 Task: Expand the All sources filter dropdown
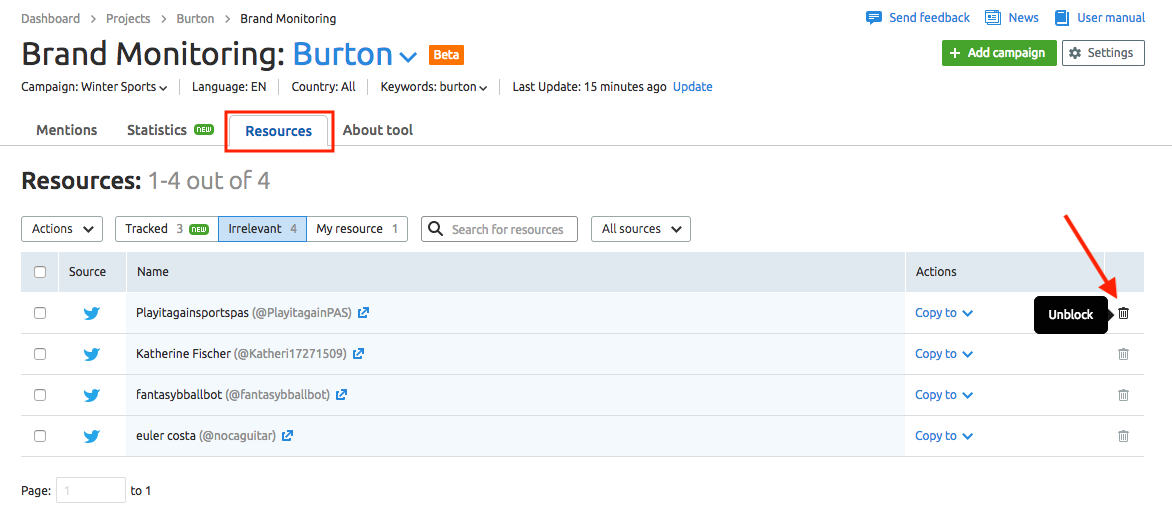pos(641,229)
